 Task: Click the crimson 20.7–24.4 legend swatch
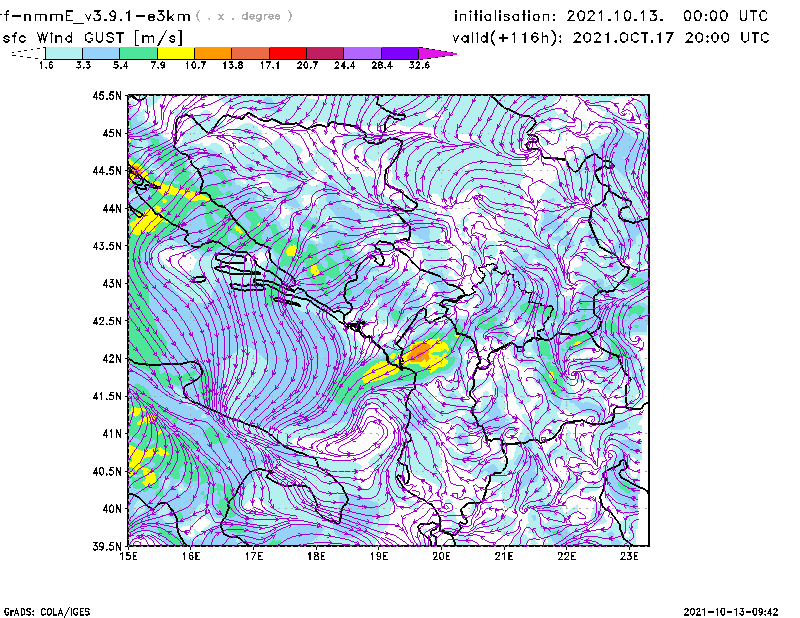(325, 53)
